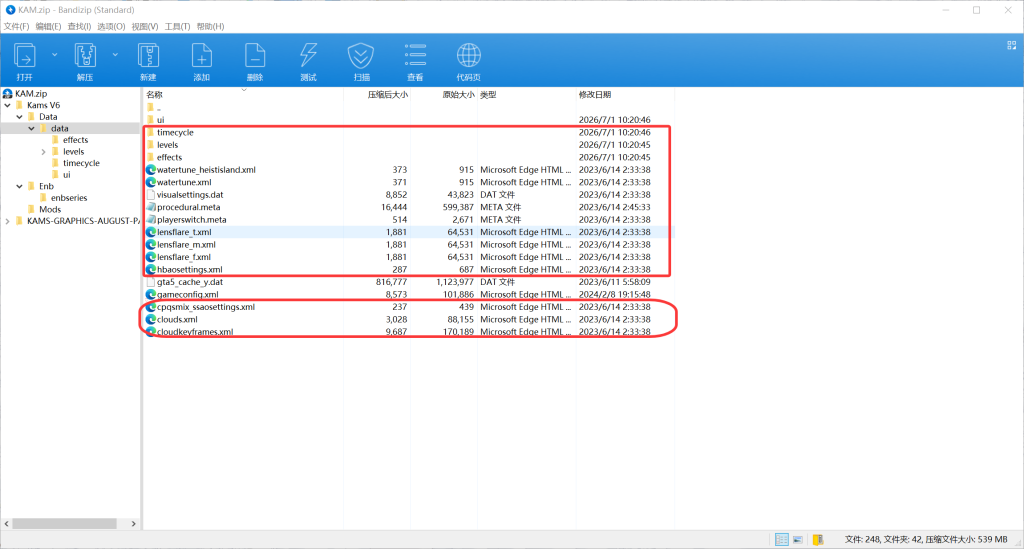
Task: Select the Mods folder in tree
Action: 50,209
